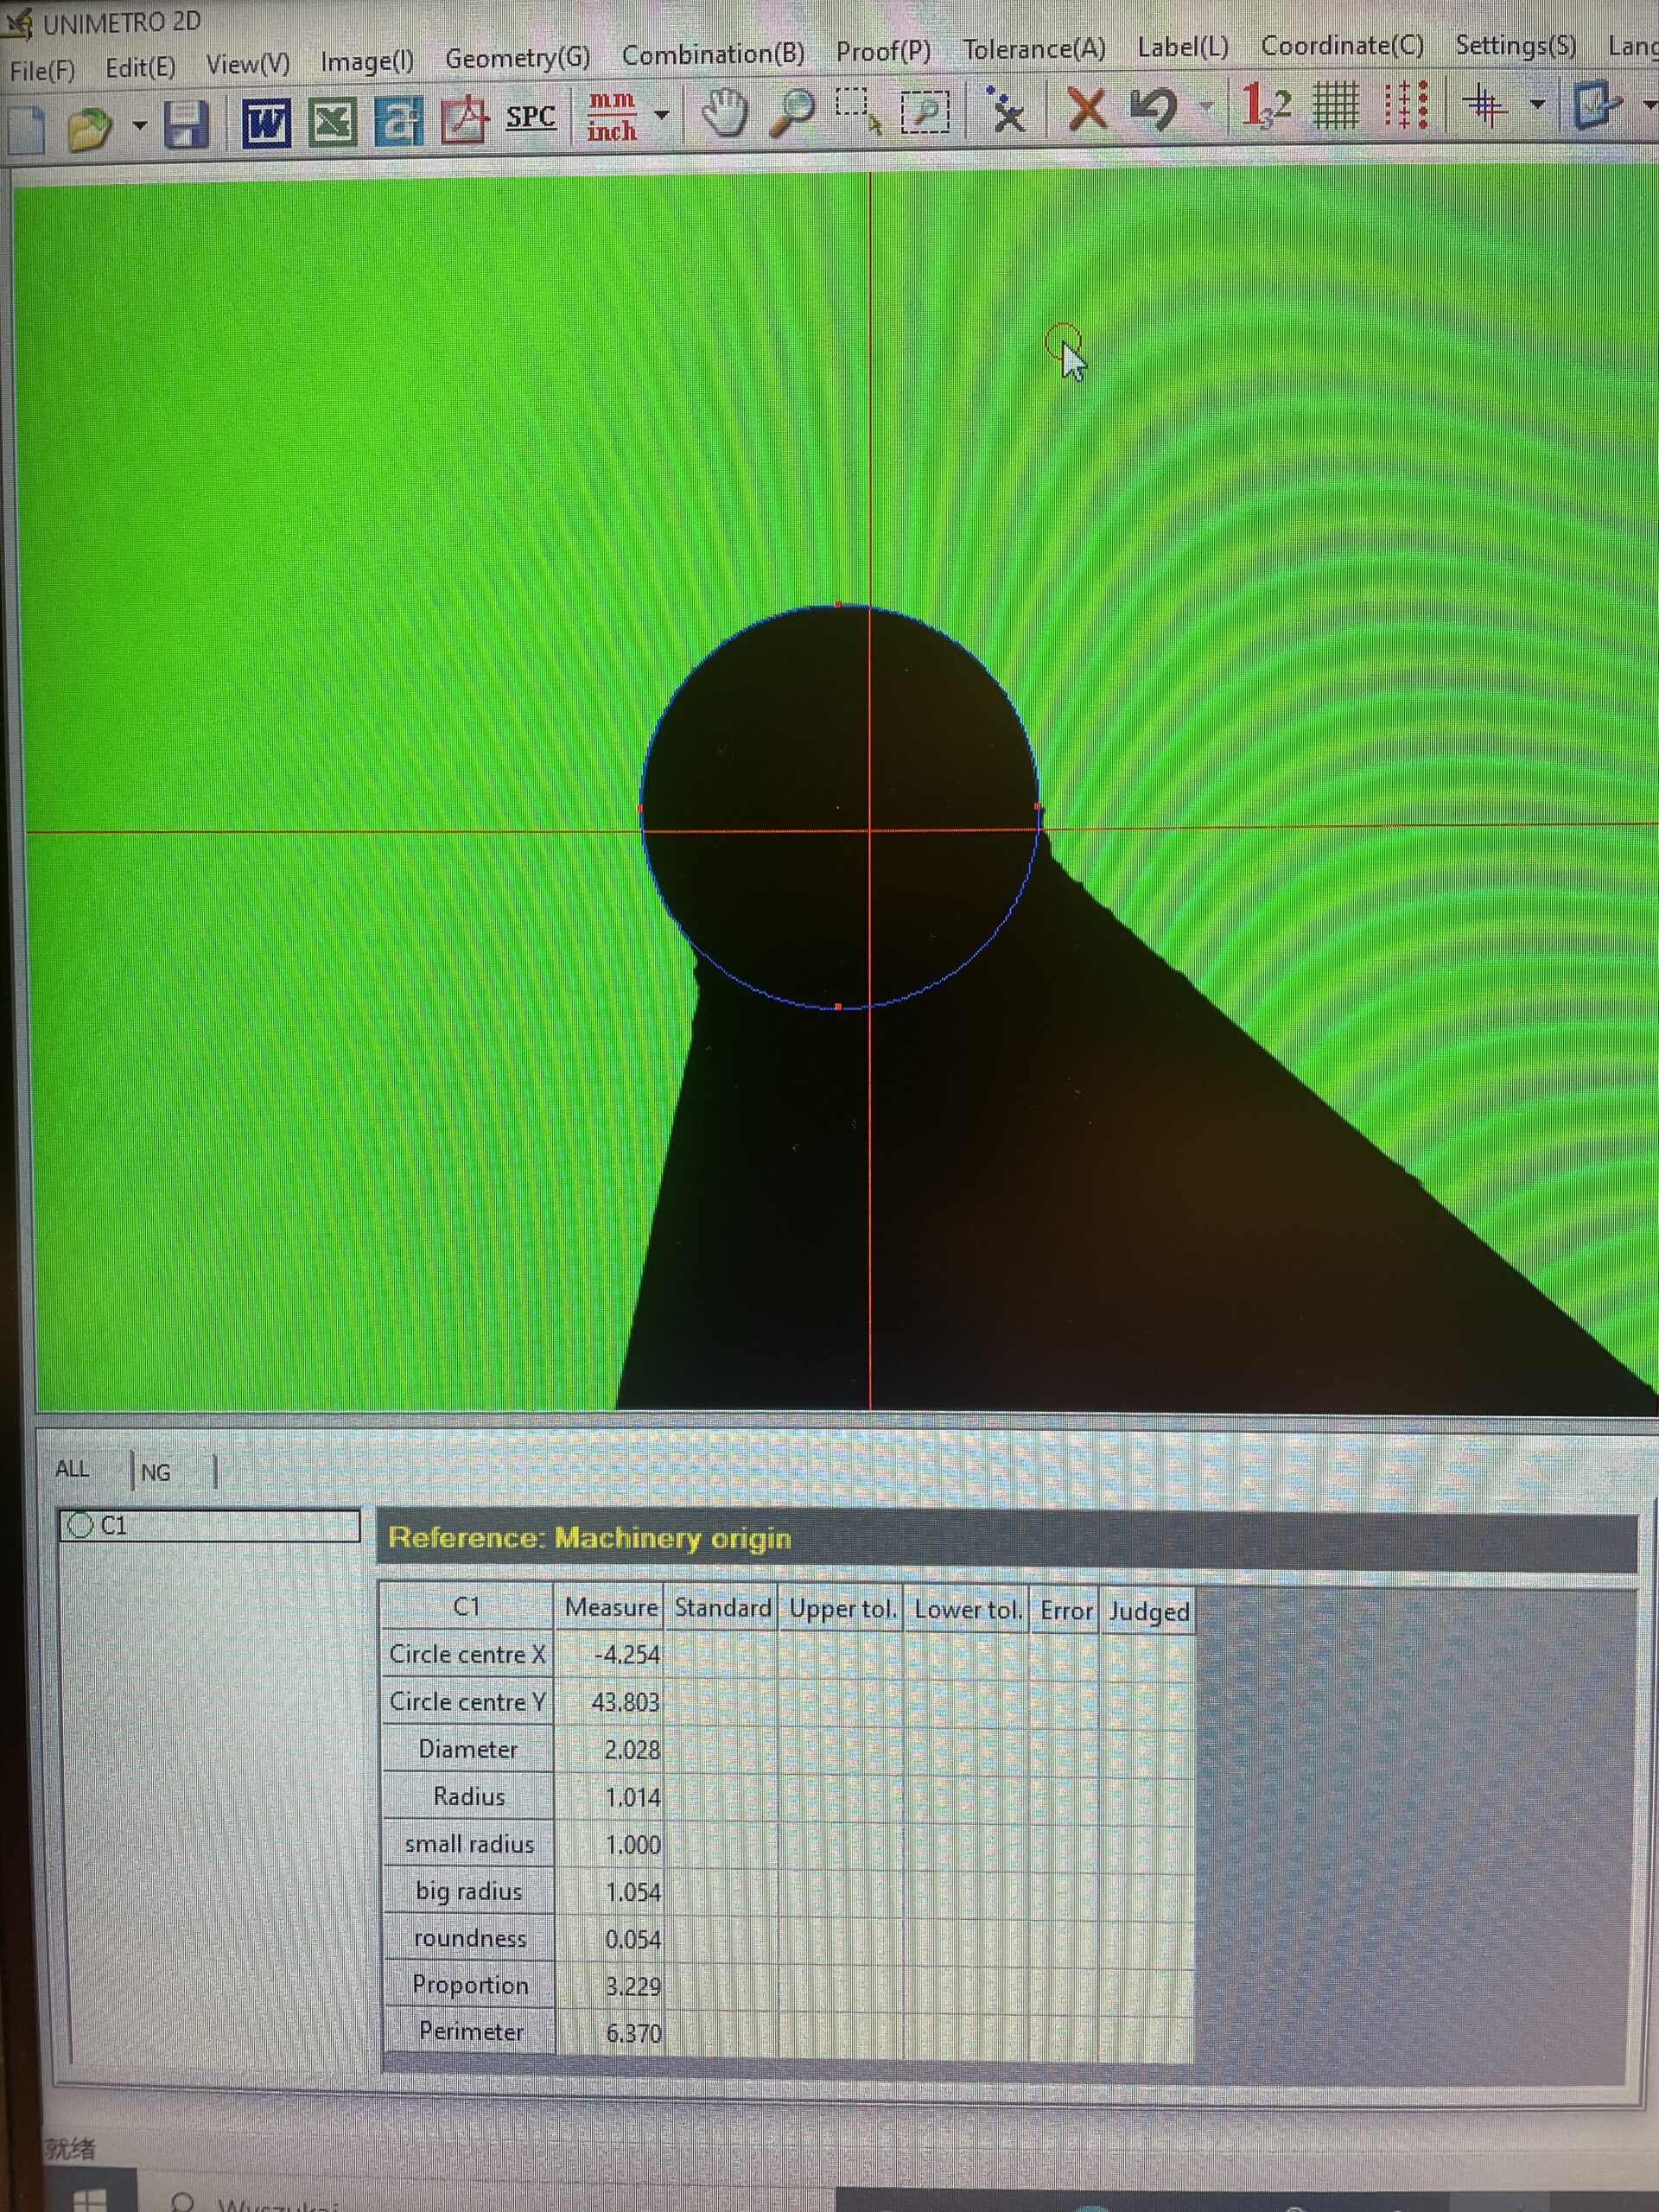Choose the dashed rectangle selection tool
1659x2212 pixels.
(x=858, y=110)
